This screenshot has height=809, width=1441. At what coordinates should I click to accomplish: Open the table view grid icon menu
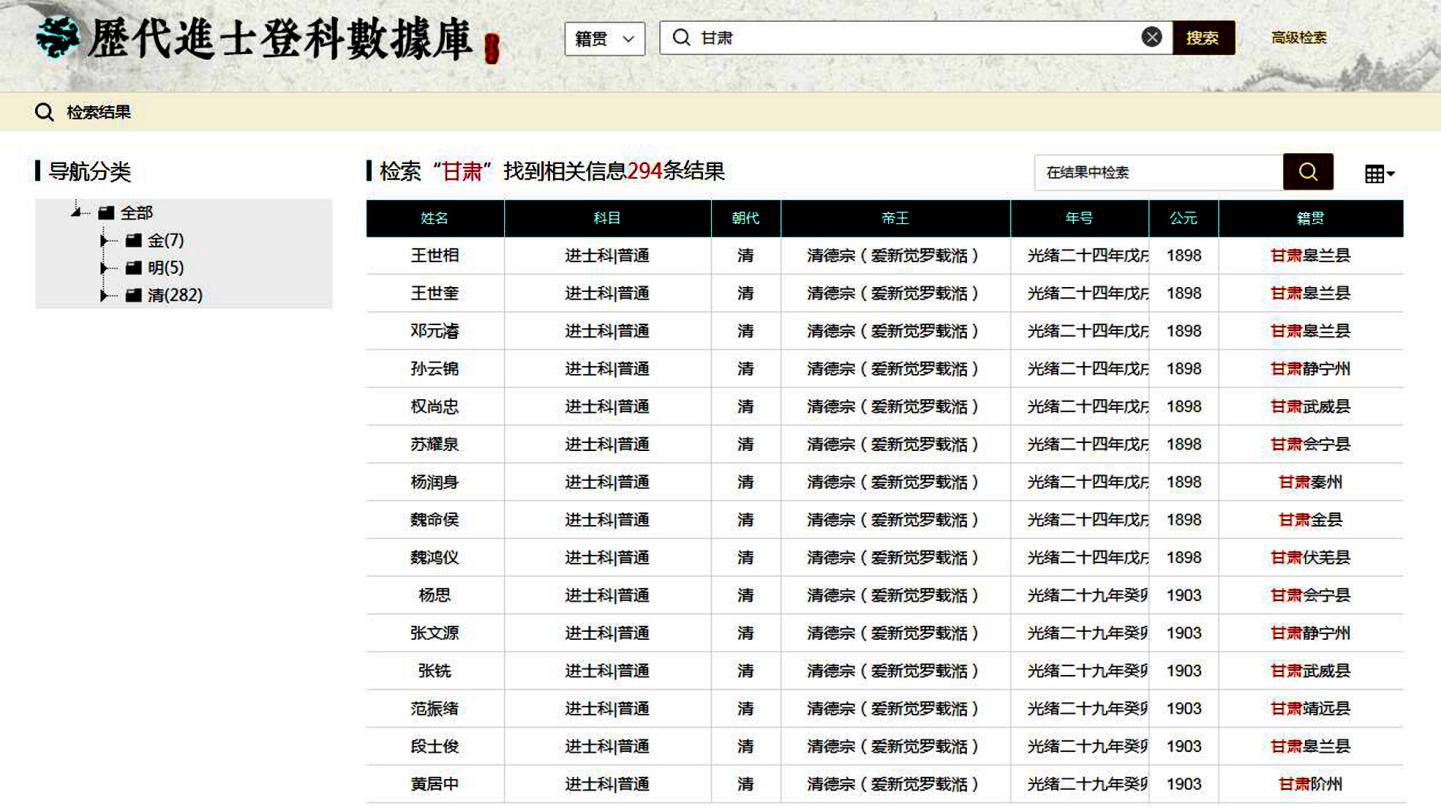(x=1379, y=174)
